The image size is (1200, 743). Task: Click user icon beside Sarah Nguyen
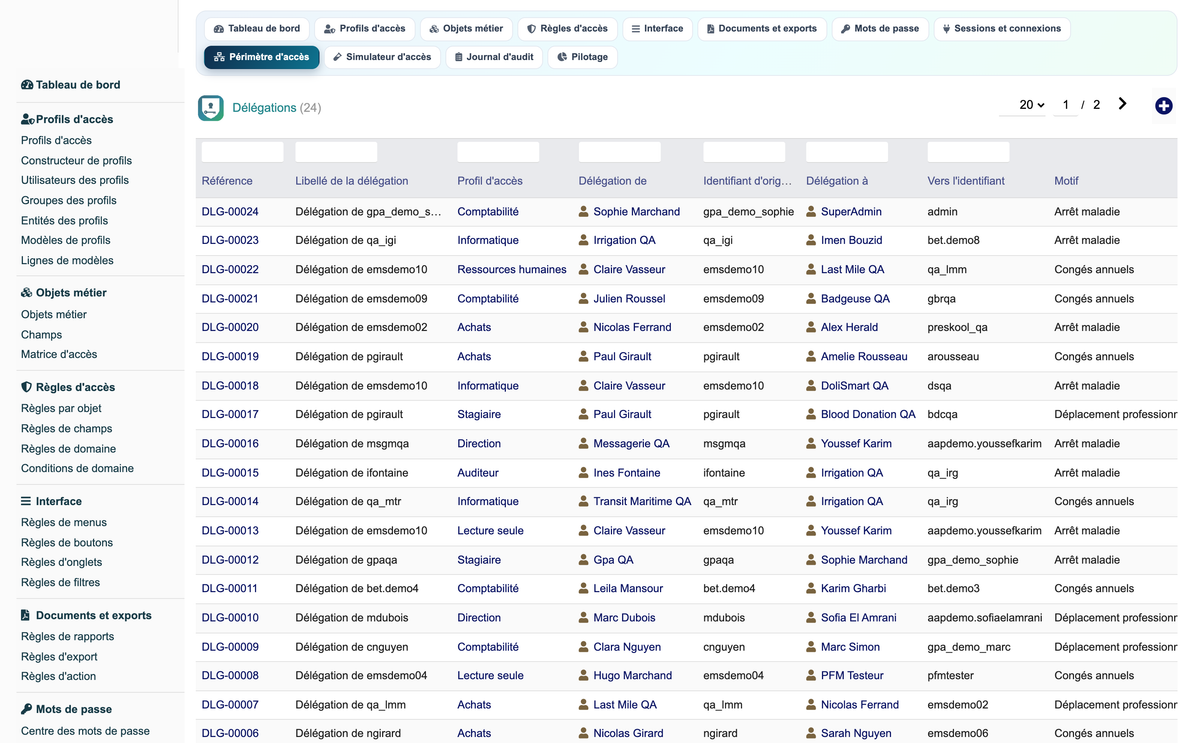pos(812,734)
